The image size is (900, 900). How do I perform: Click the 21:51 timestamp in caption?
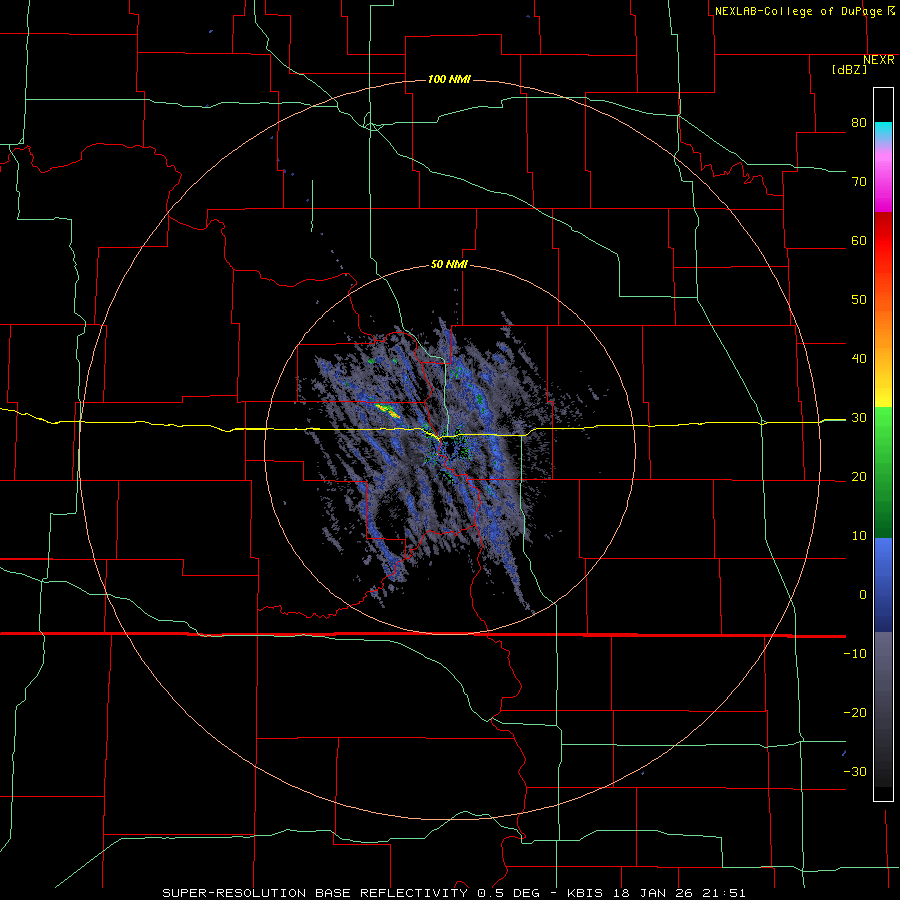(722, 893)
